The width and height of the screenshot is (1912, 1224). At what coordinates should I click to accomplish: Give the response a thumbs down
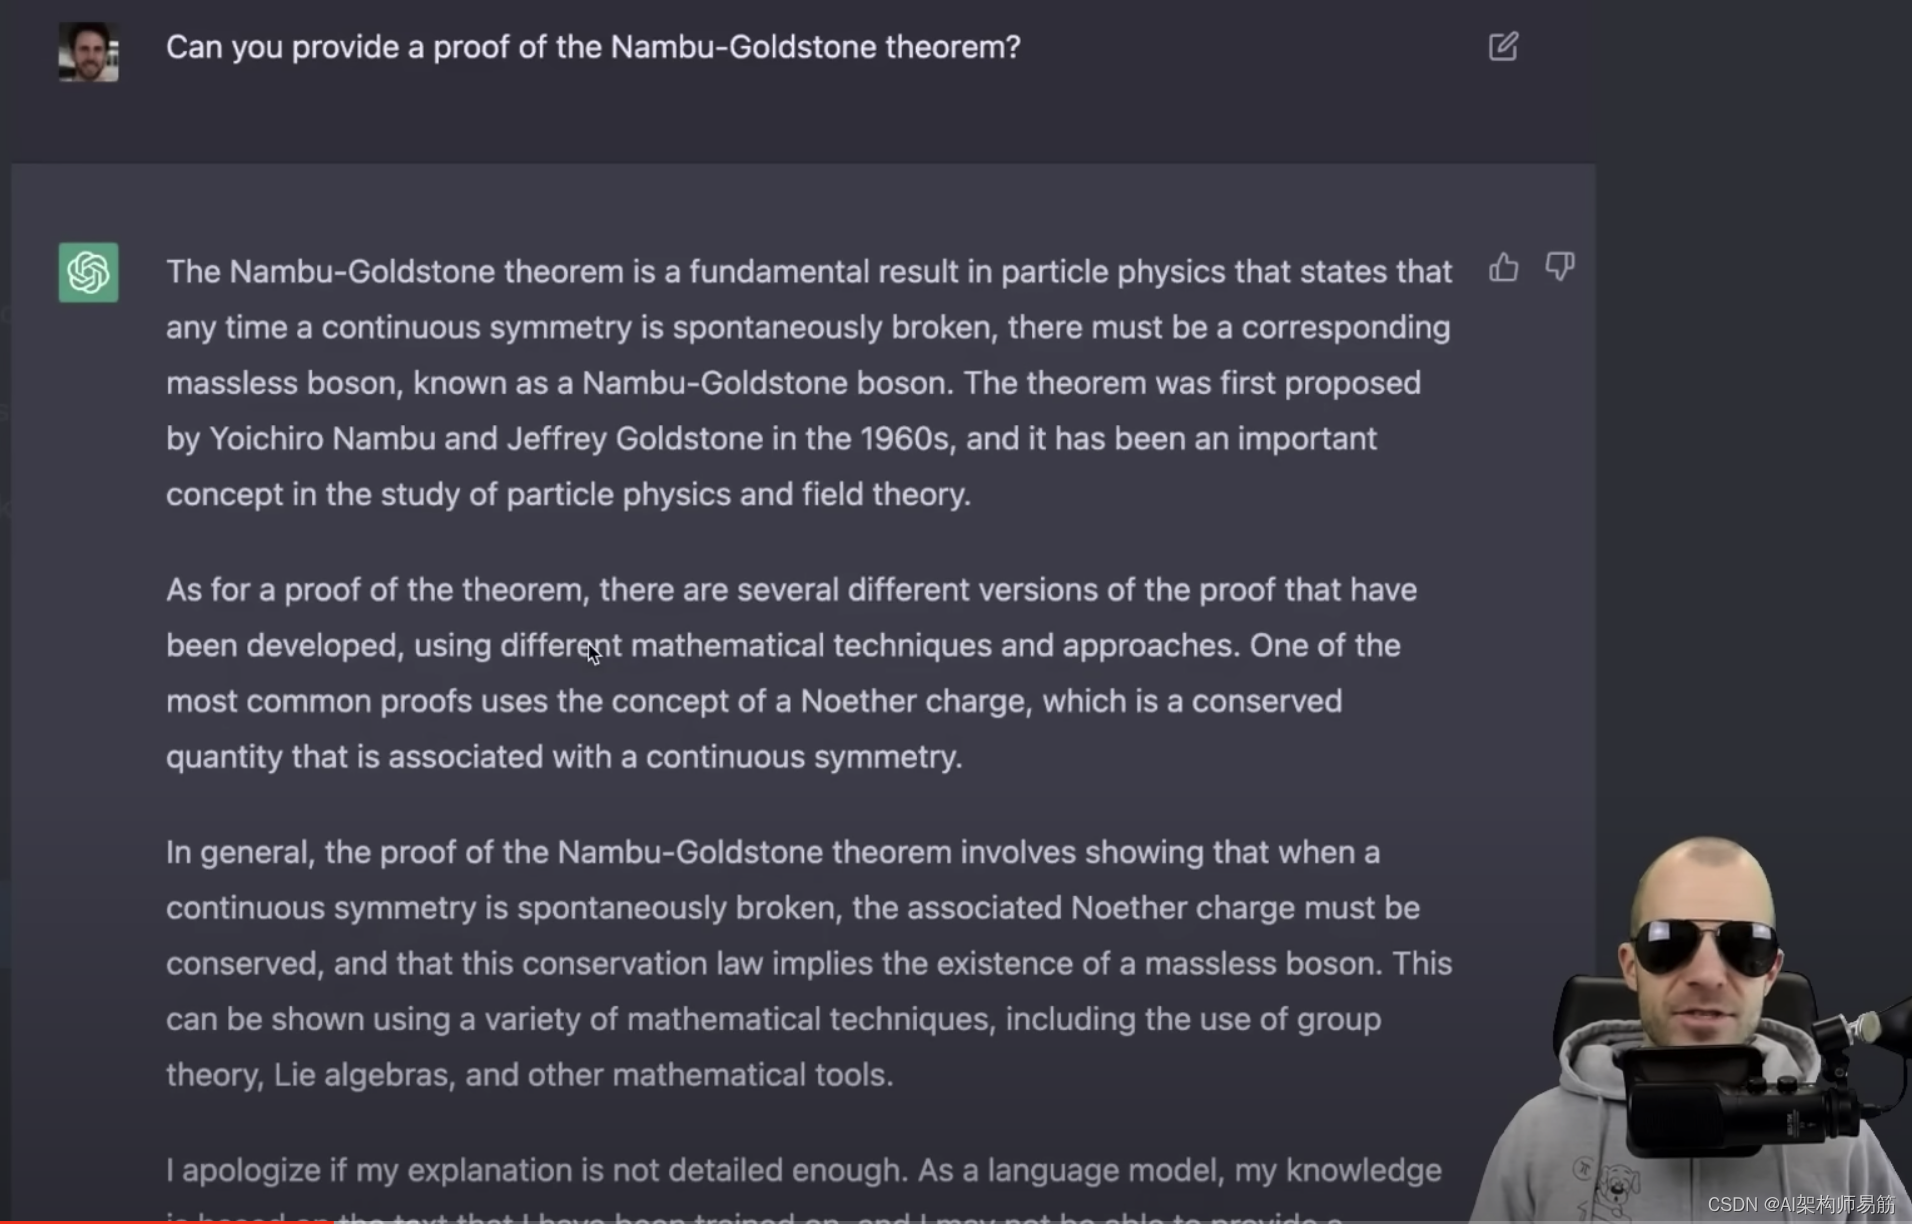[x=1559, y=267]
